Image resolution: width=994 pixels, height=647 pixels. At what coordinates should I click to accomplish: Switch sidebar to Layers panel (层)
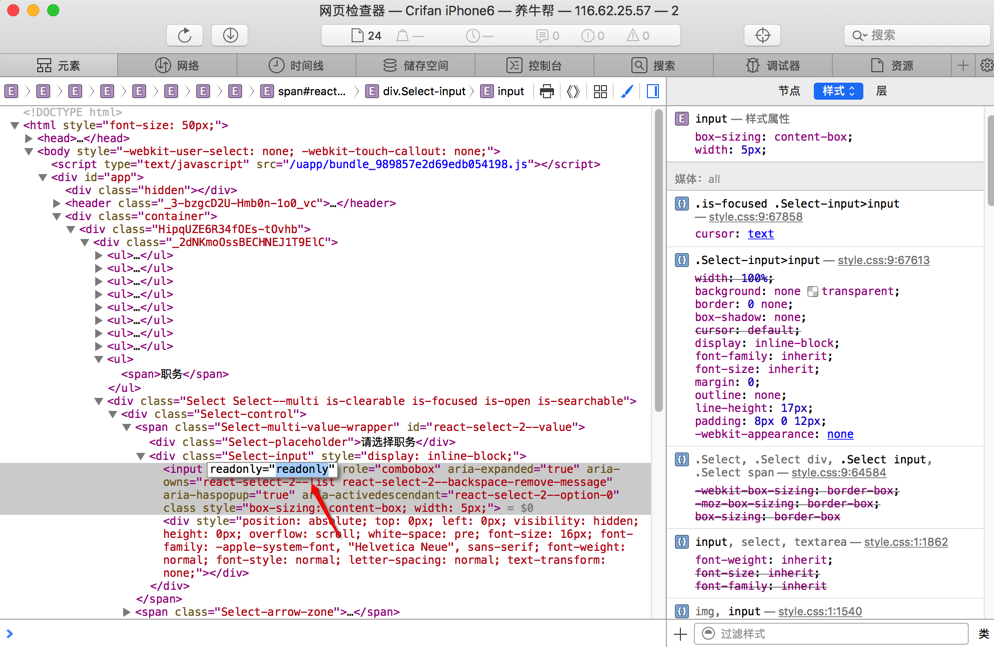coord(881,91)
